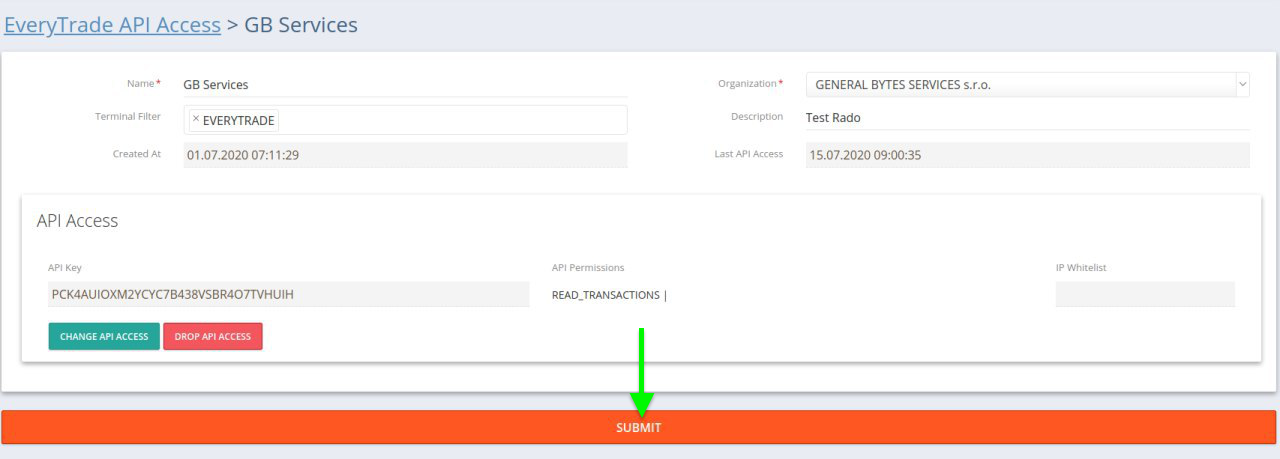Click the IP Whitelist label
Viewport: 1280px width, 459px height.
point(1081,268)
